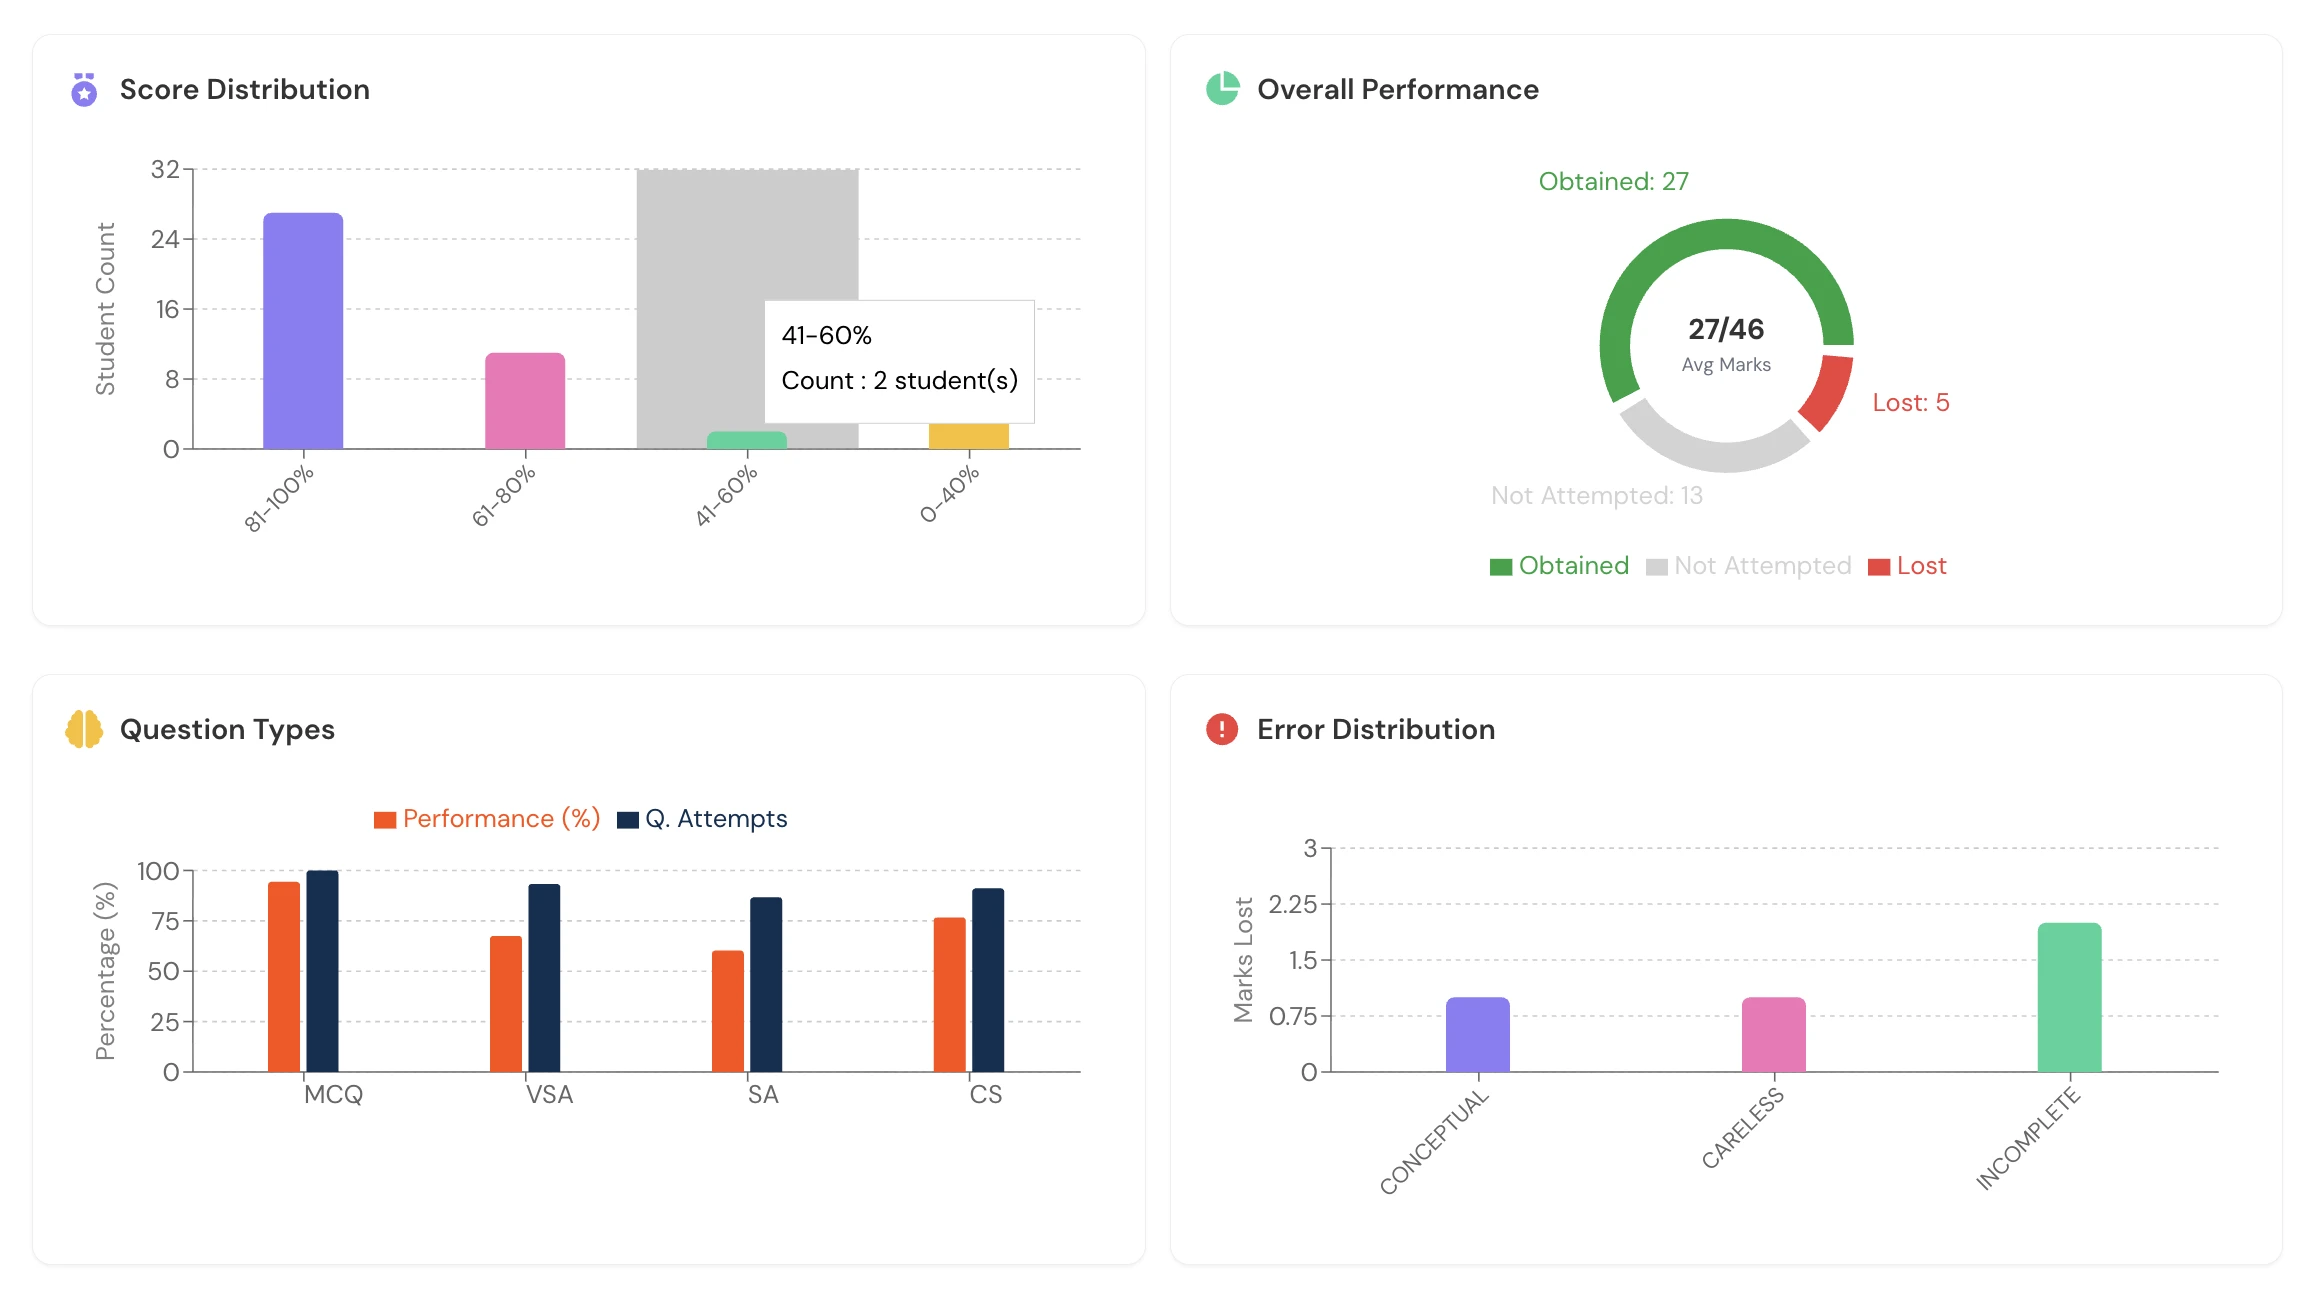The width and height of the screenshot is (2322, 1290).
Task: Hide the Performance (%) series via legend
Action: tap(487, 819)
